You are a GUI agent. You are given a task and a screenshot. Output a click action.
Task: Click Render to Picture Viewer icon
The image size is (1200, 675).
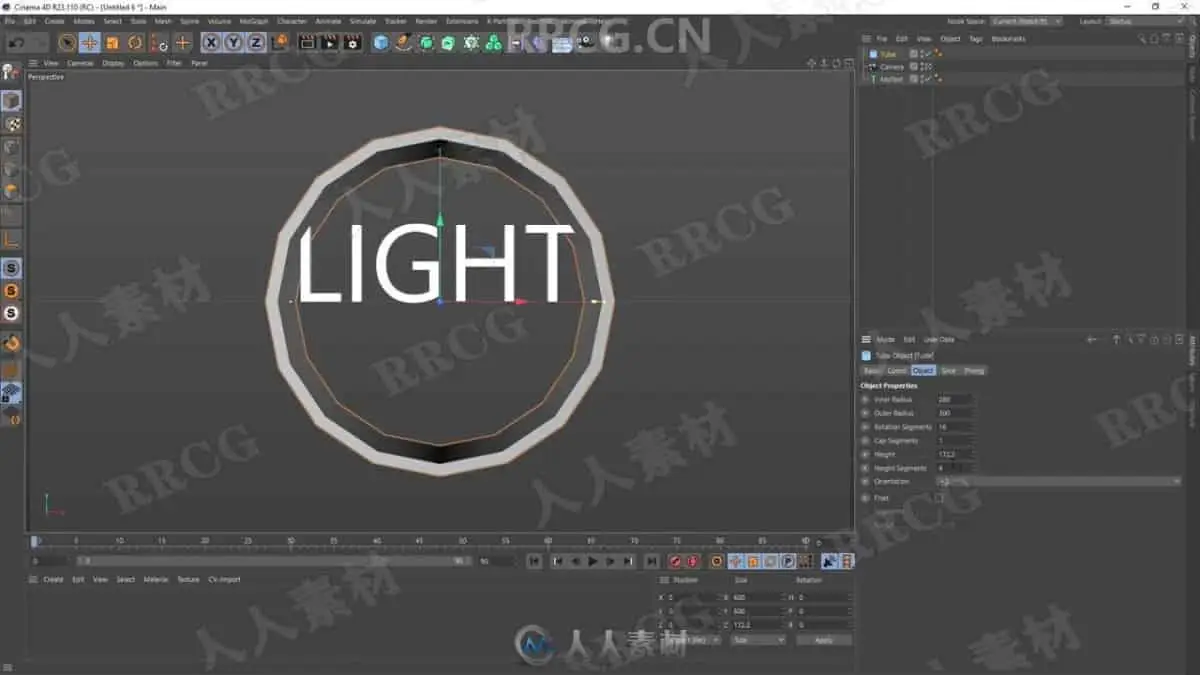coord(329,42)
